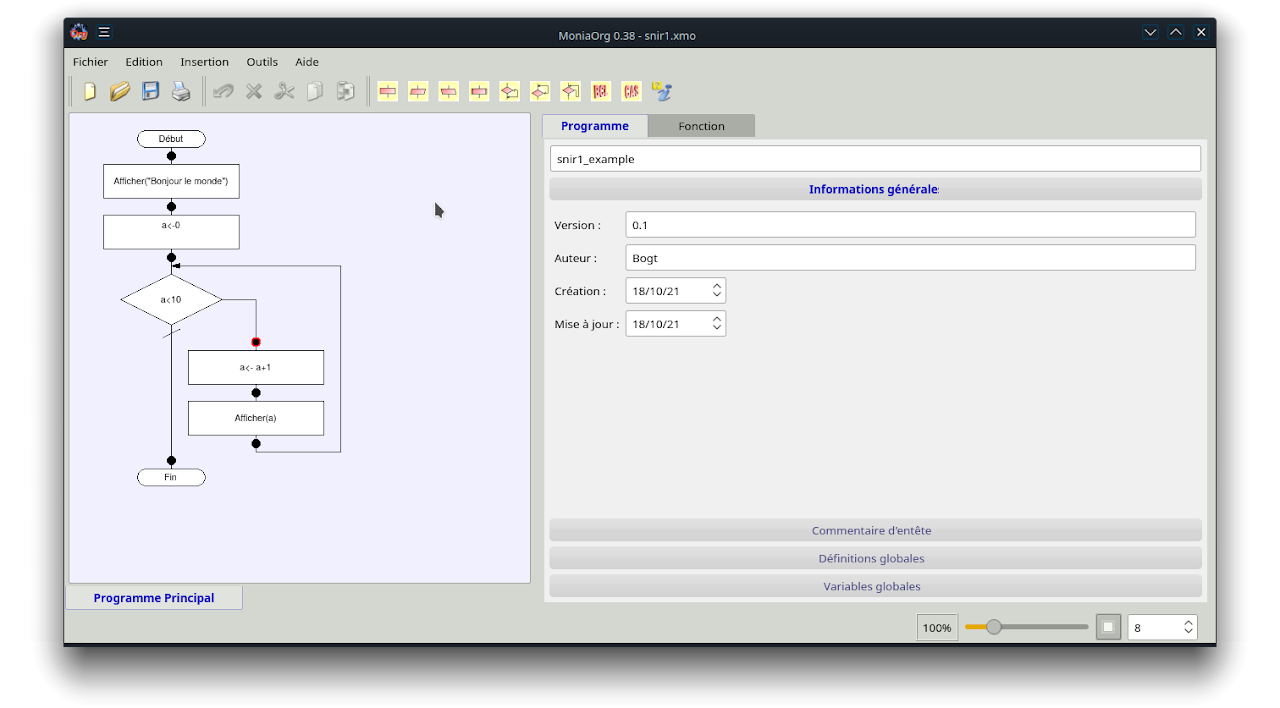Select the a<10 decision diamond

click(171, 300)
